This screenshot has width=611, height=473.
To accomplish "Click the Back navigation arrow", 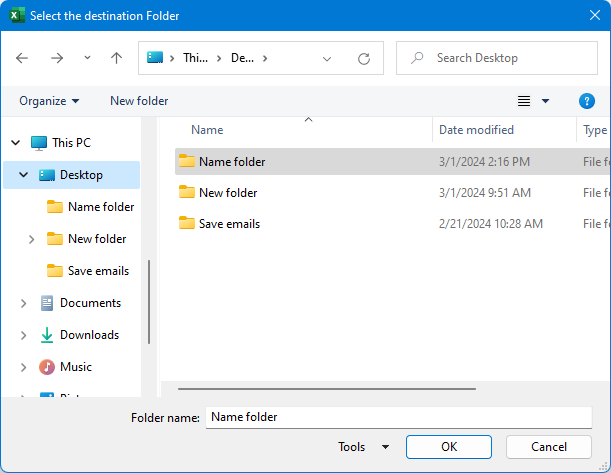I will (23, 58).
